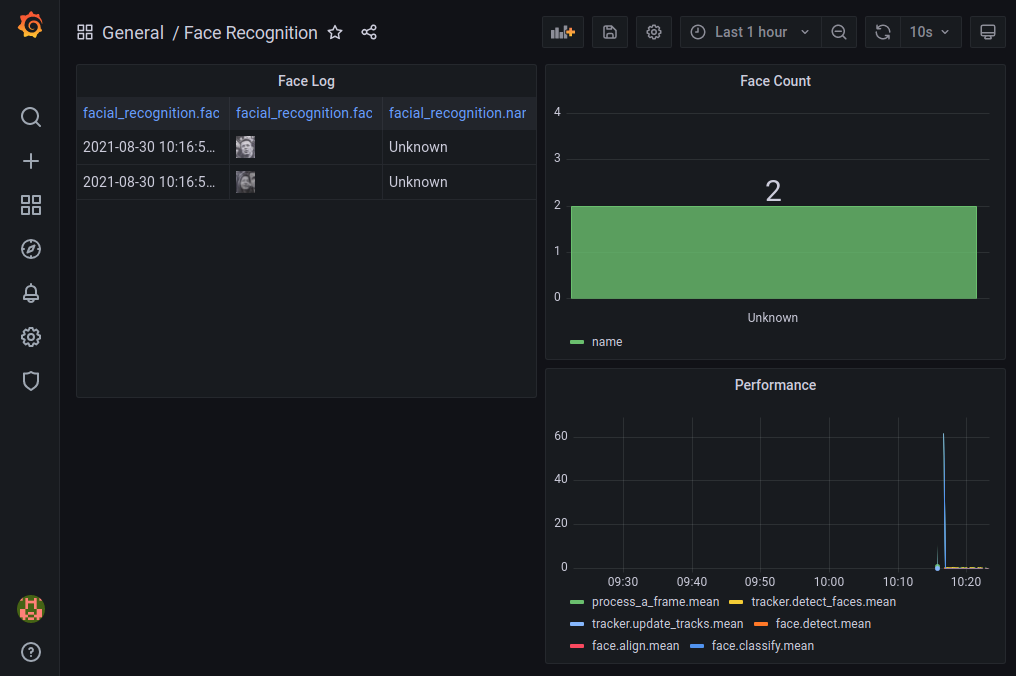Open the Grafana home logo

[x=30, y=26]
